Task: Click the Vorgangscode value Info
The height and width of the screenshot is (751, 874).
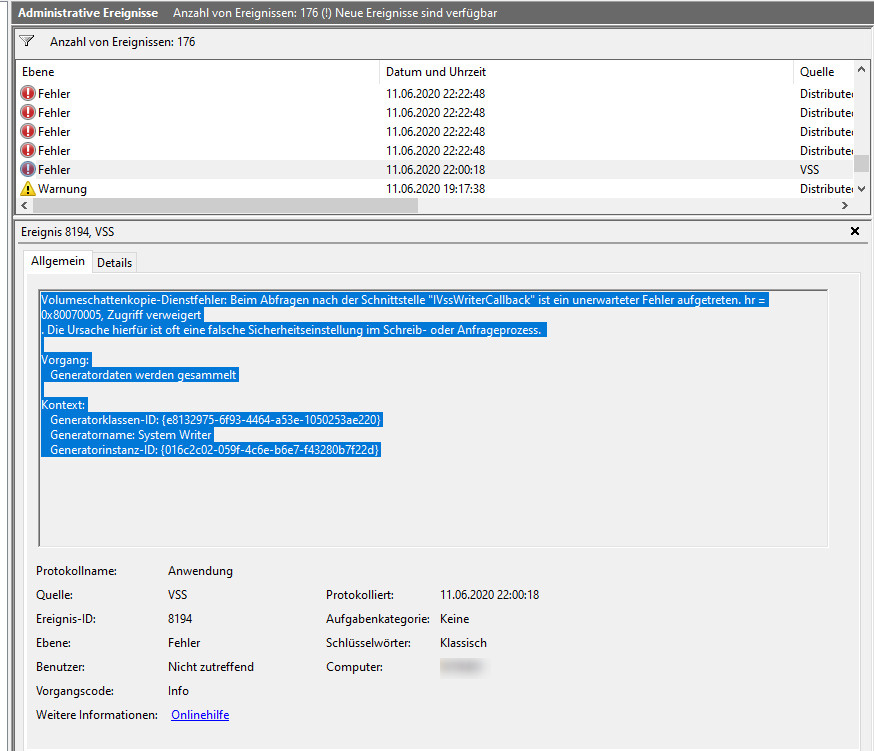Action: 178,691
